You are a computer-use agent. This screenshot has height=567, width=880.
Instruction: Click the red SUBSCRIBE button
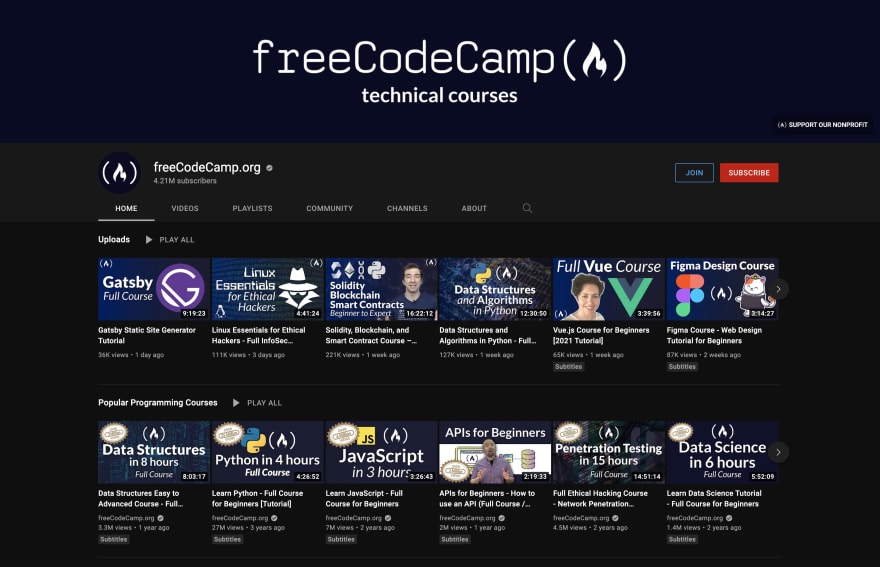(749, 172)
